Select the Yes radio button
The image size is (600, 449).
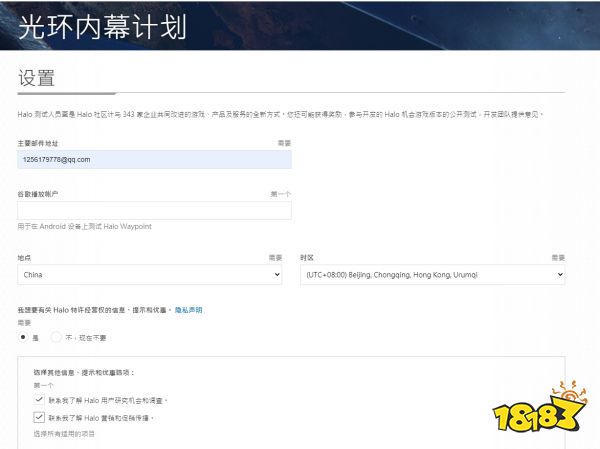(23, 337)
